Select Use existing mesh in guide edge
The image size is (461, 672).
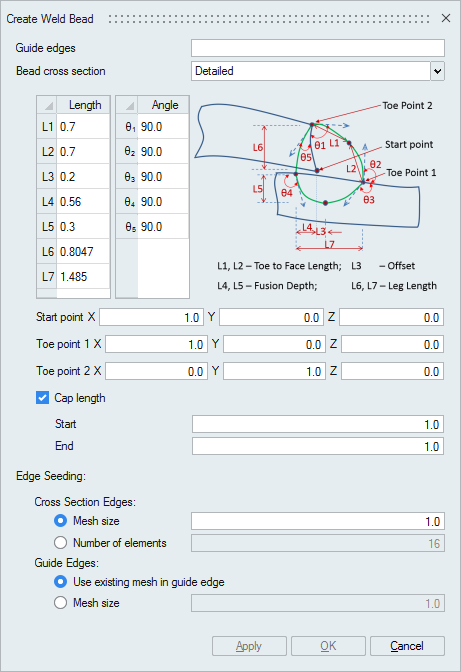coord(60,582)
